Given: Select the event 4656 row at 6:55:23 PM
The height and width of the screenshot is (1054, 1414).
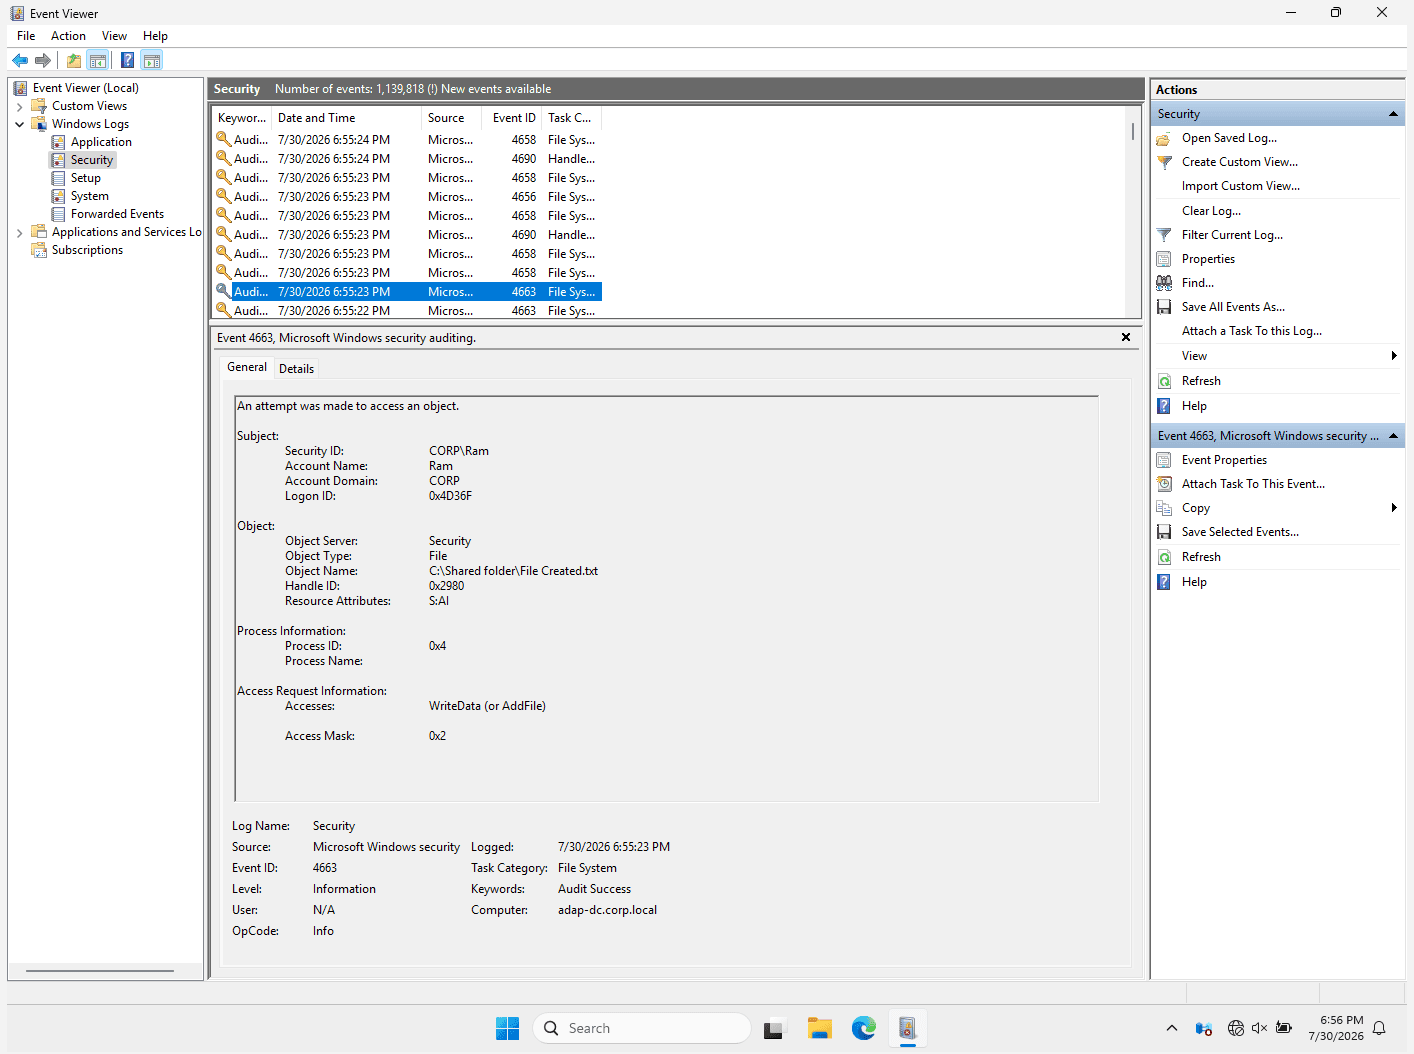Looking at the screenshot, I should [407, 197].
